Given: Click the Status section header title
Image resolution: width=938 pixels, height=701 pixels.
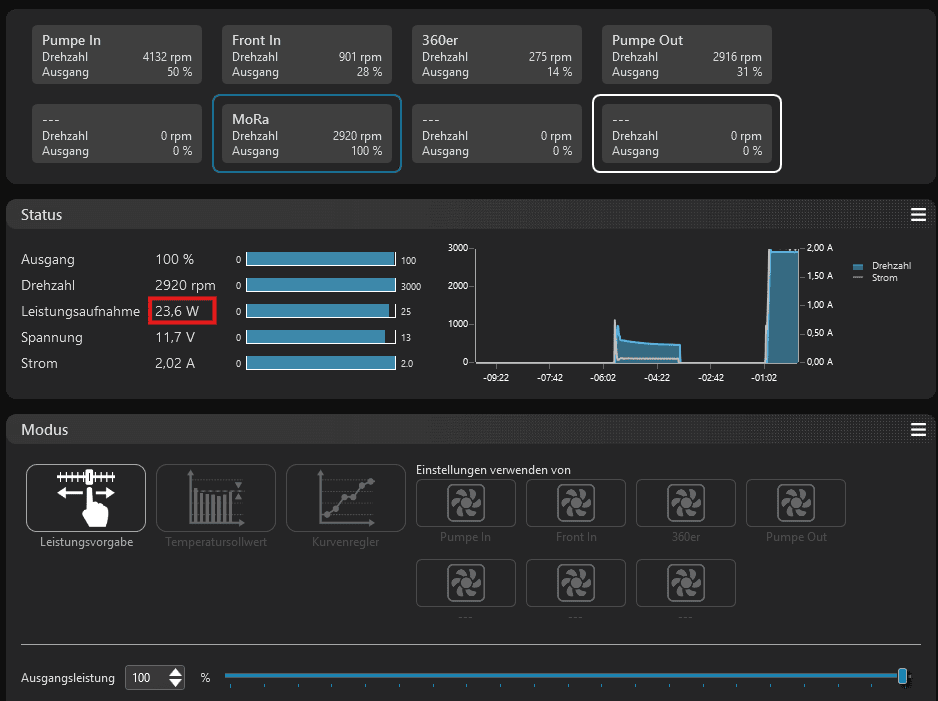Looking at the screenshot, I should click(41, 215).
